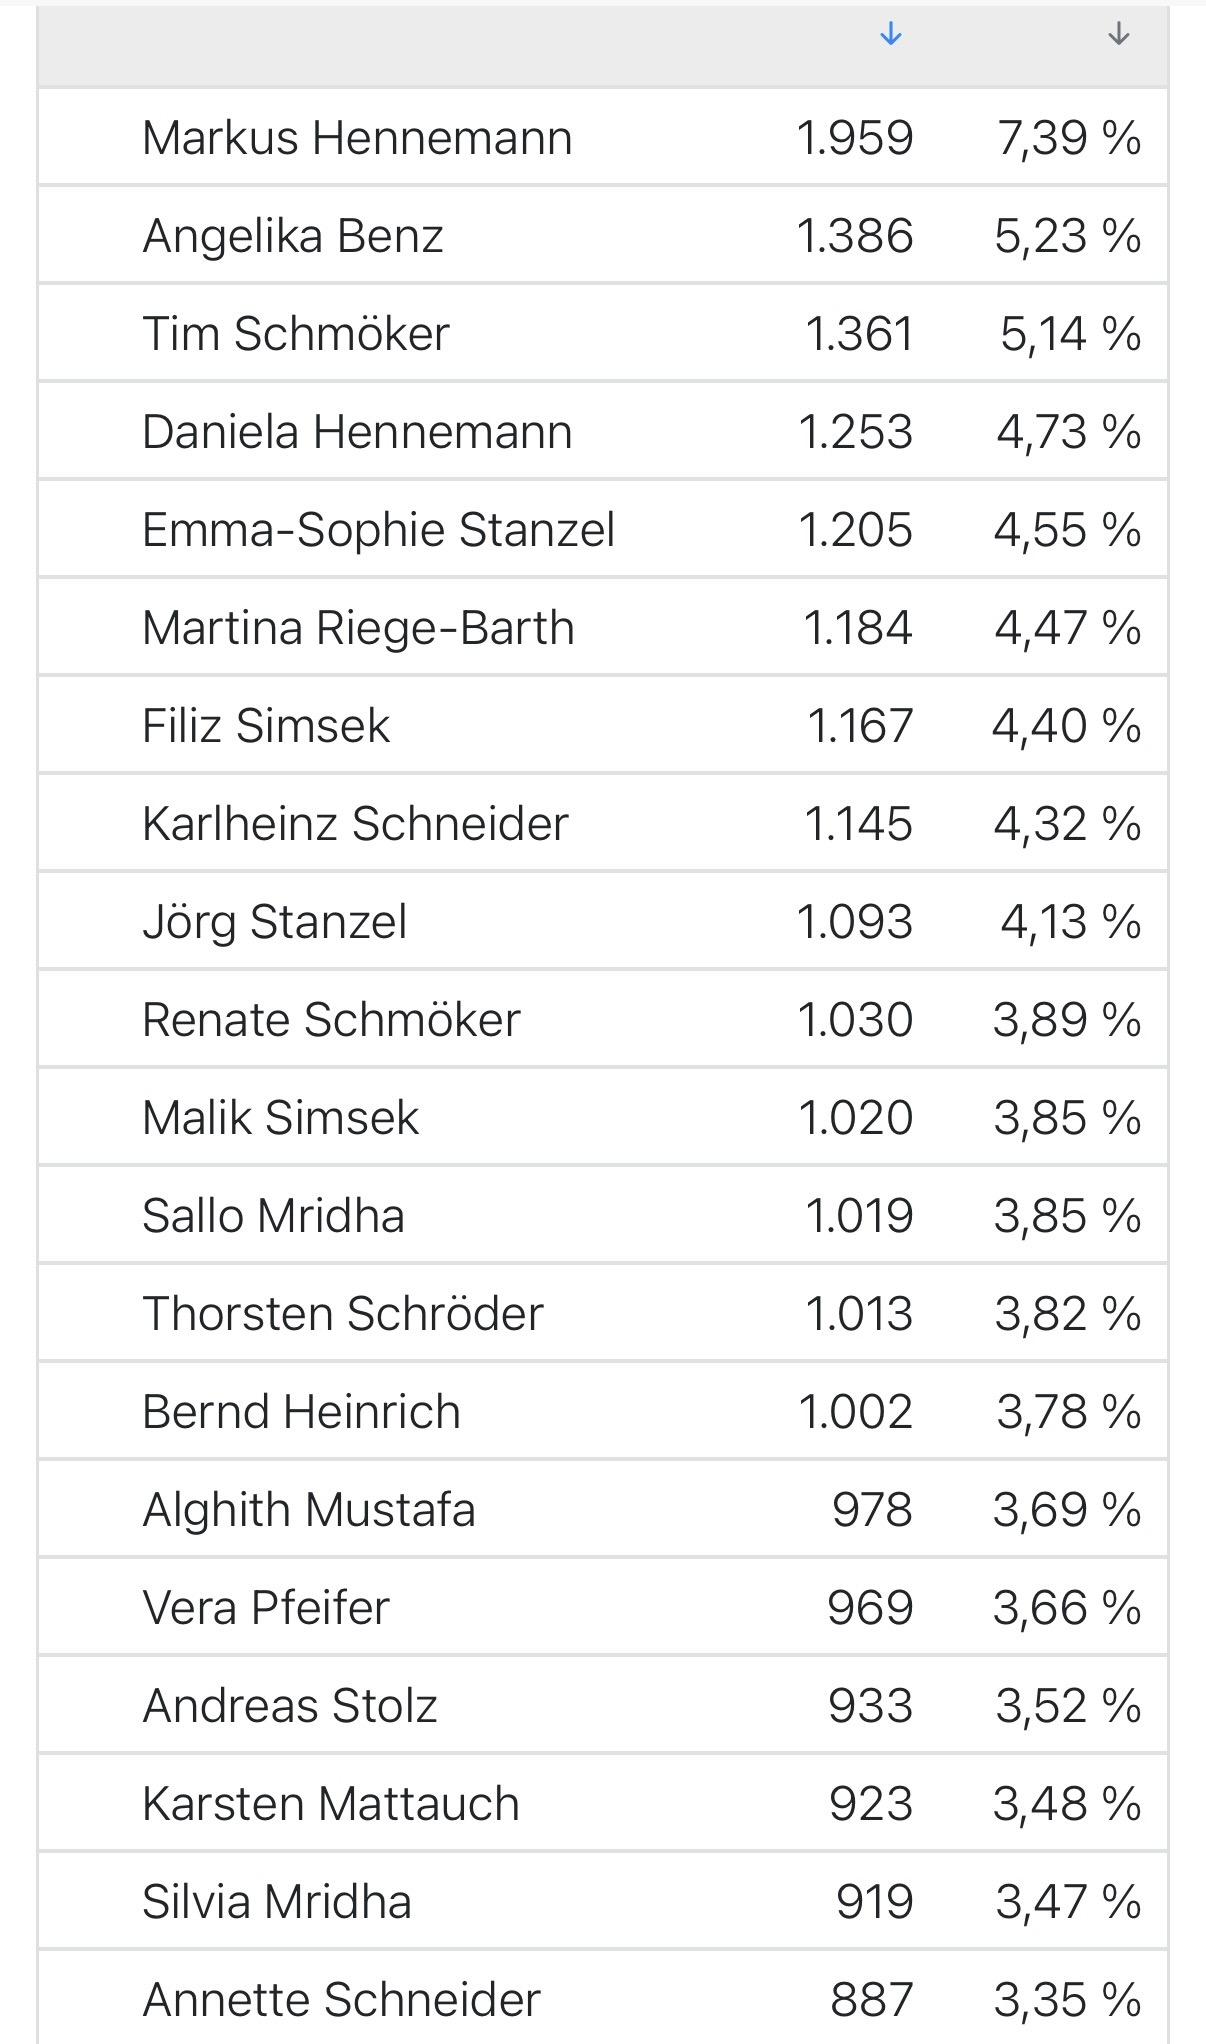
Task: Click the Tim Schmöker name
Action: tap(296, 333)
